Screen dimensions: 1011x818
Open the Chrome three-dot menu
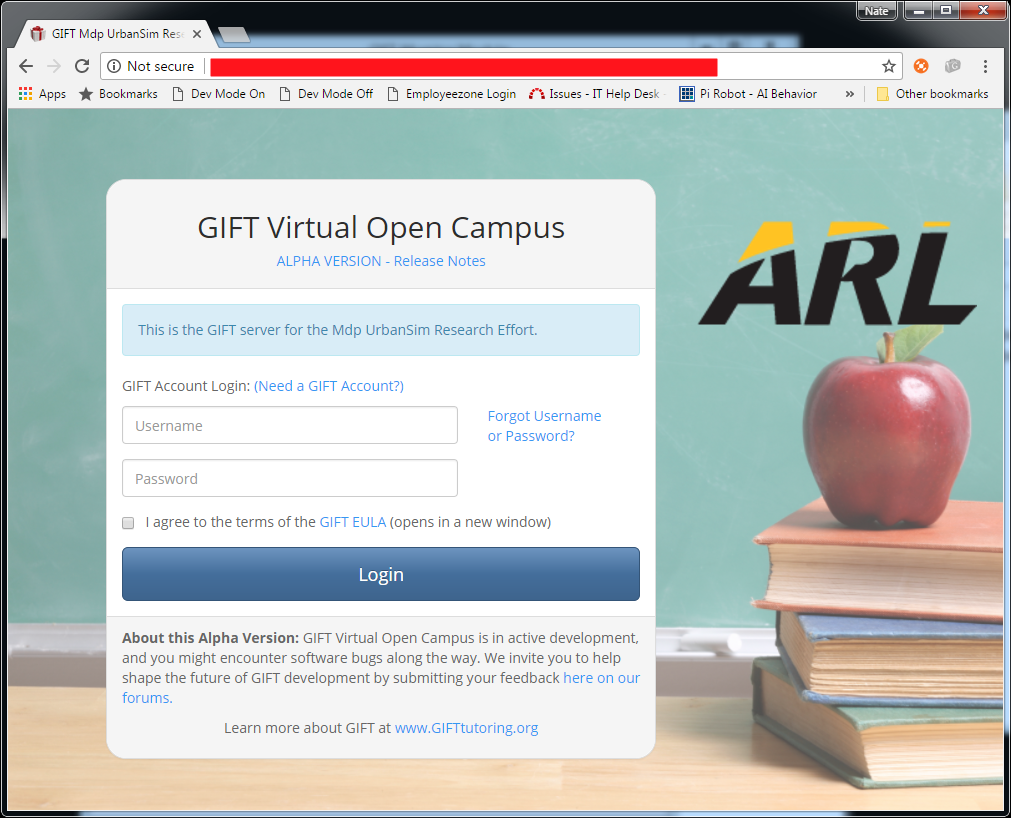(985, 66)
